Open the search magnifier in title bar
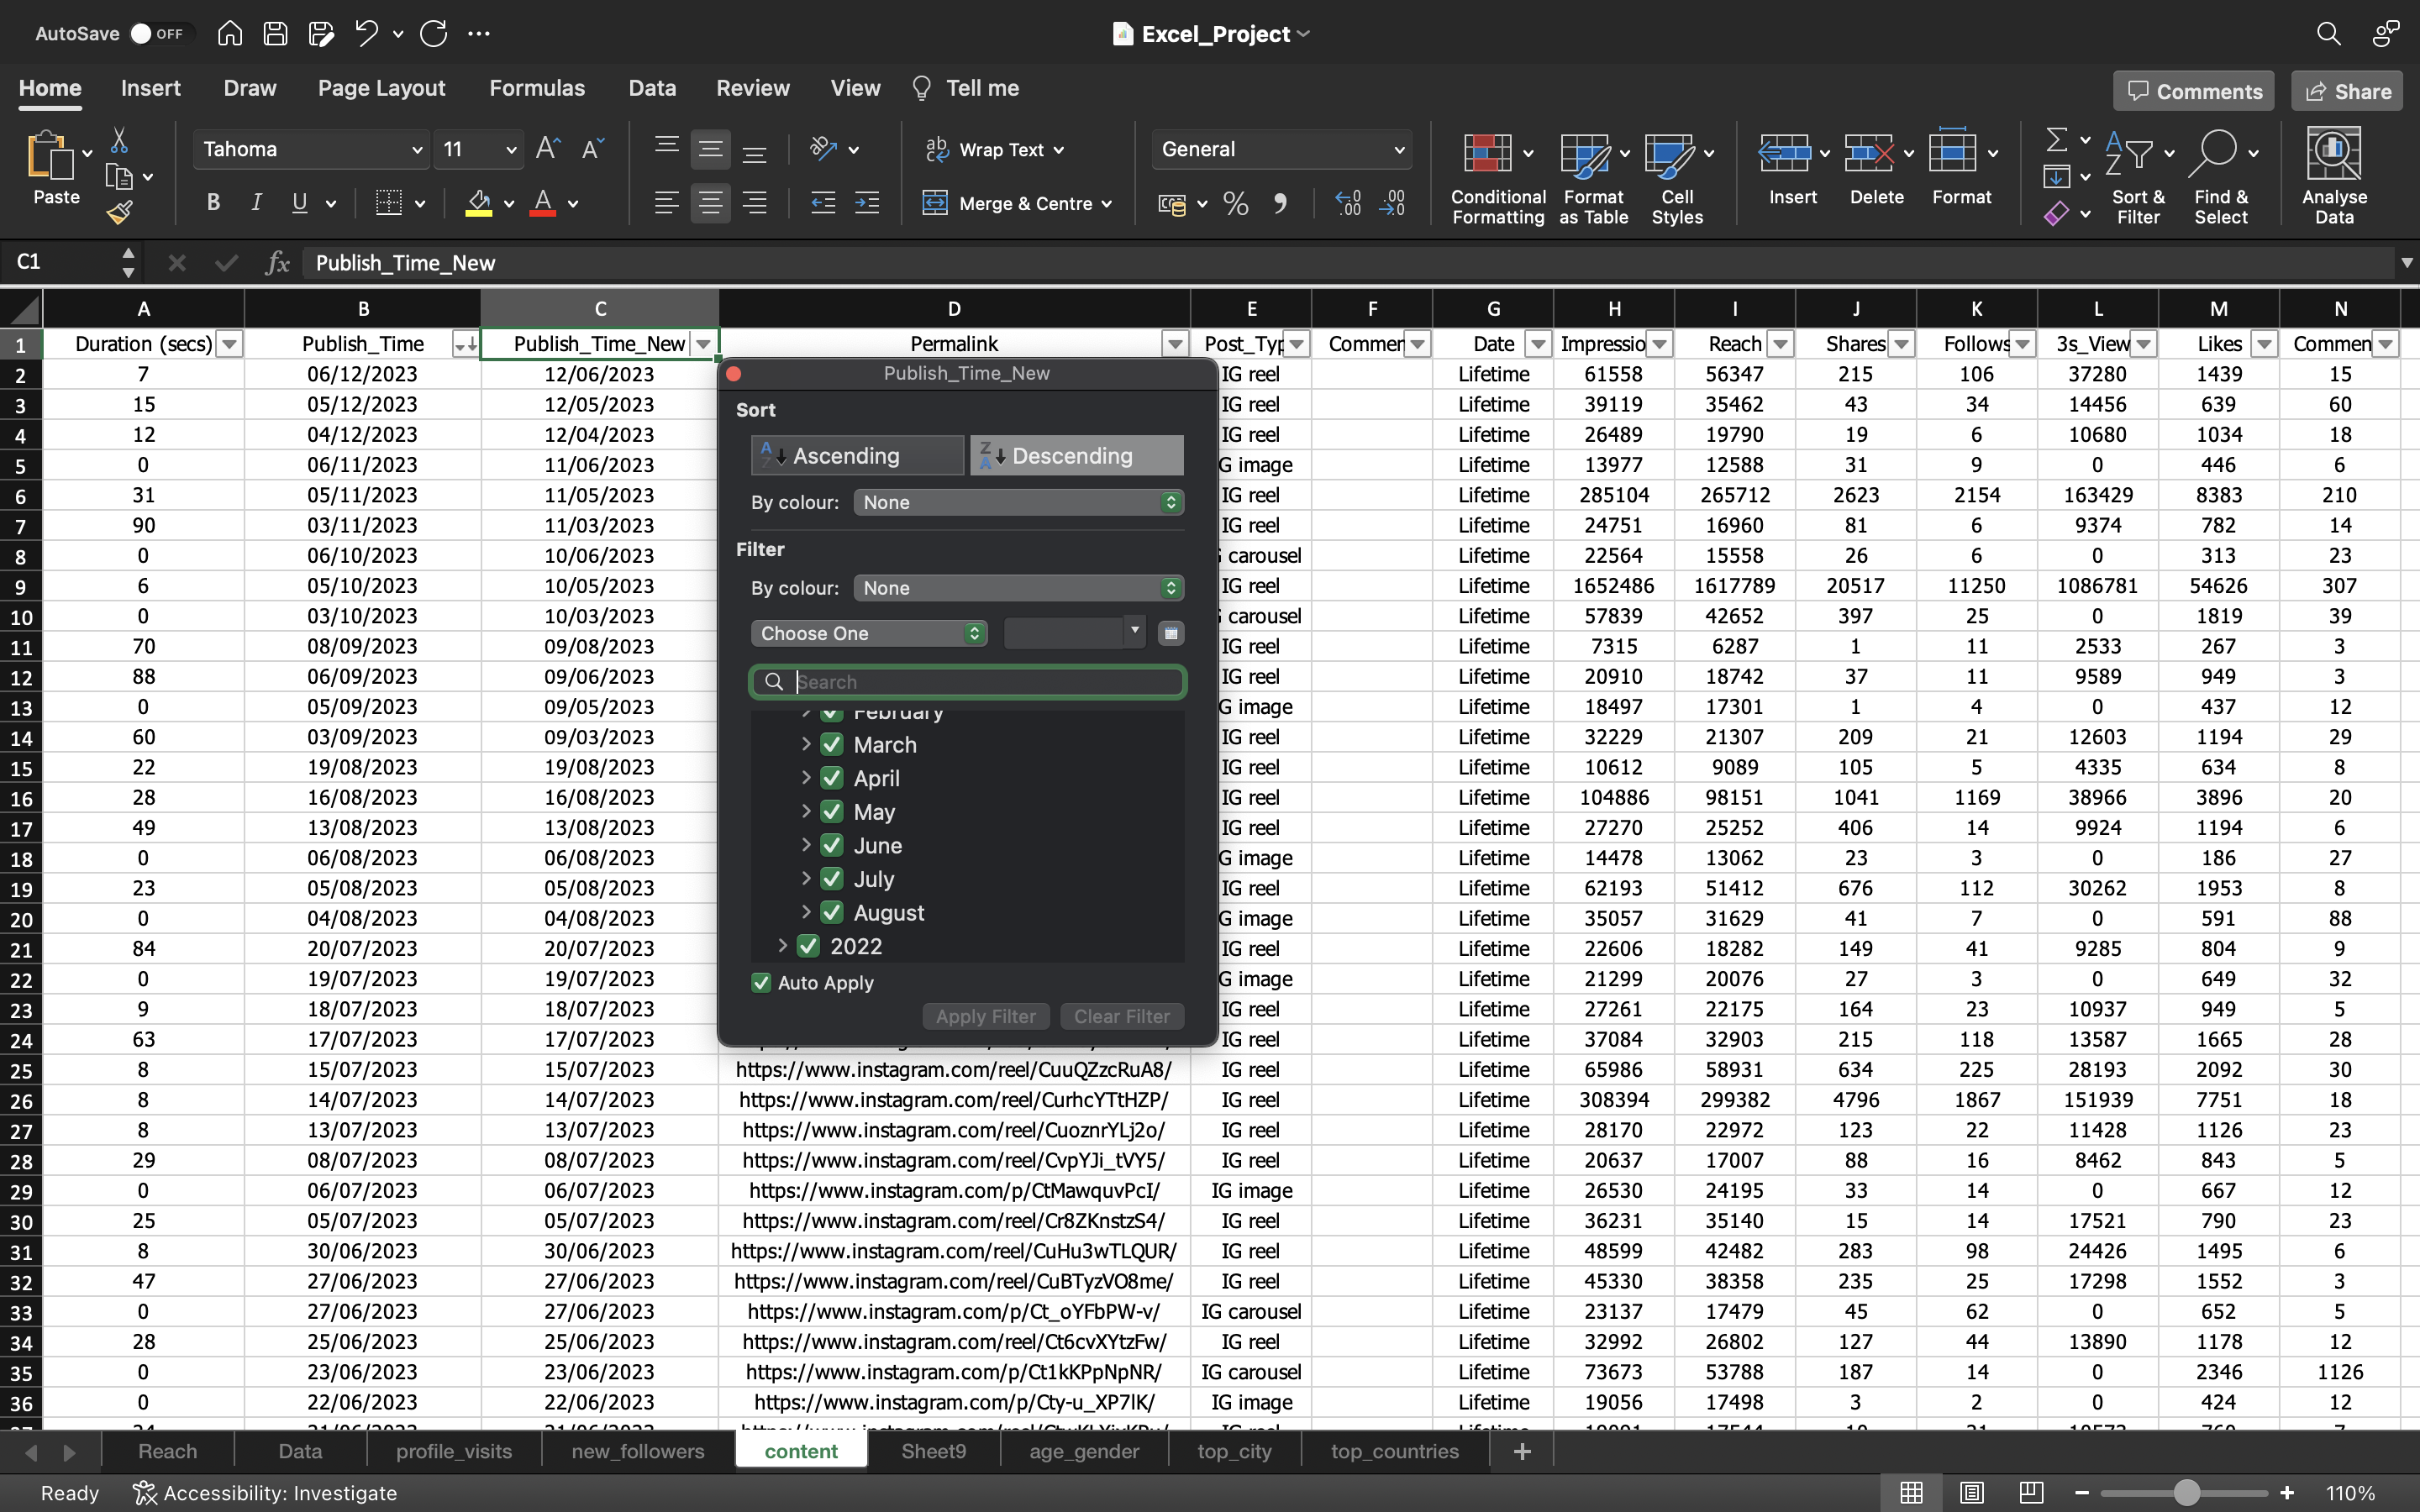The width and height of the screenshot is (2420, 1512). (2328, 34)
